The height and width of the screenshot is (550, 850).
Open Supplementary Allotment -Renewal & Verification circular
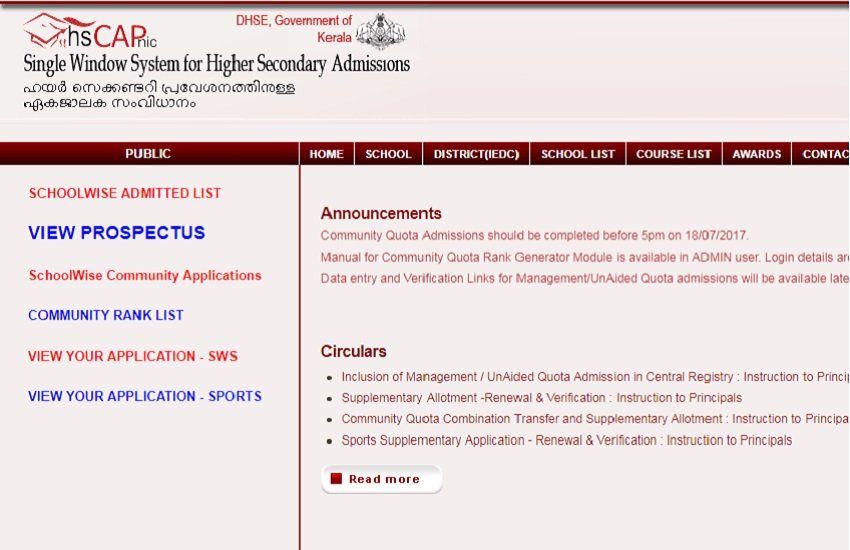click(542, 398)
